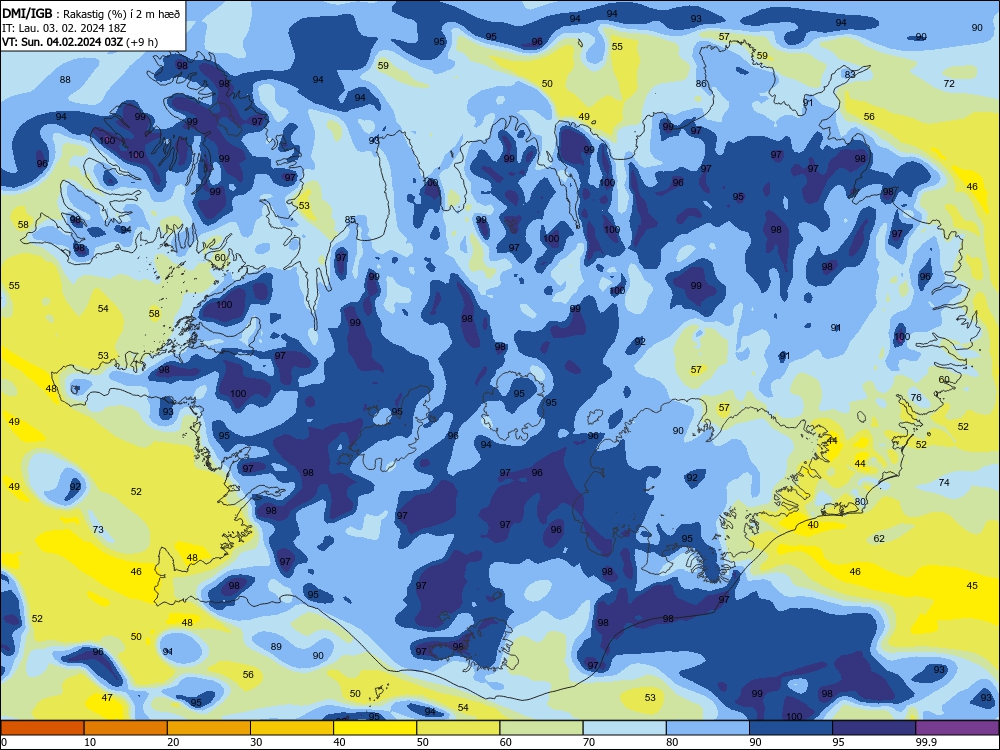Click the 'IT: Lau. 03. 02. 2024 18Z' line
Viewport: 1000px width, 750px height.
coord(65,28)
